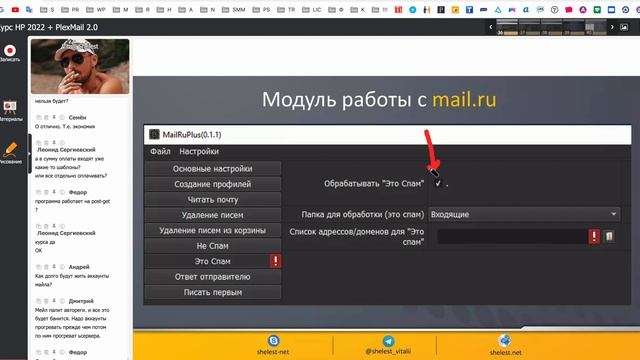Switch to Читать почту tab

pyautogui.click(x=213, y=200)
